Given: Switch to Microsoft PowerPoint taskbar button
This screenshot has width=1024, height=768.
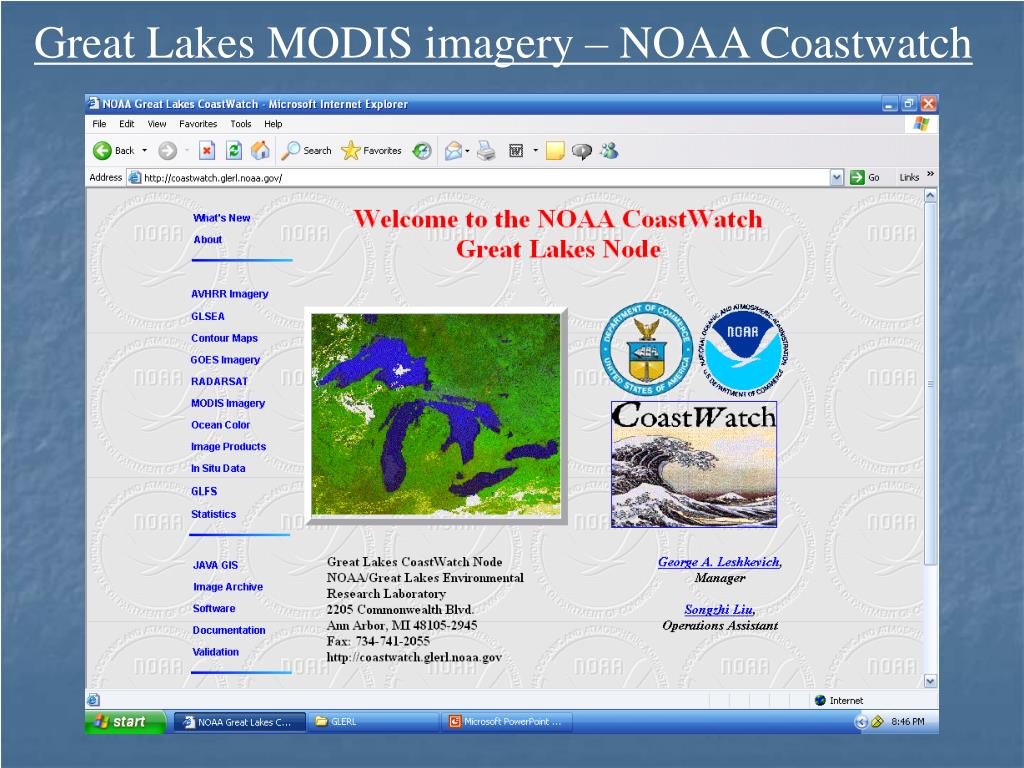Looking at the screenshot, I should pos(507,722).
